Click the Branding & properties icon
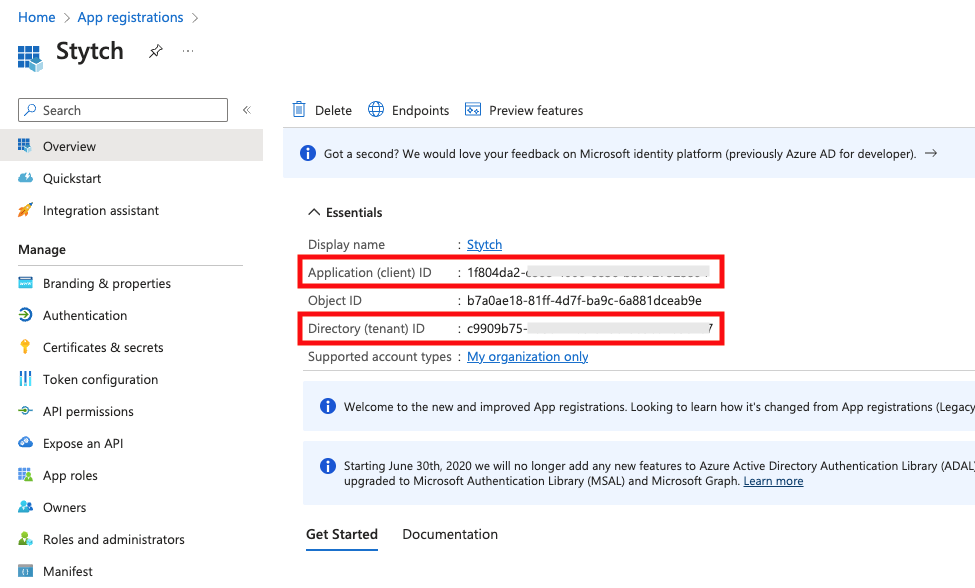Viewport: 975px width, 588px height. click(25, 283)
